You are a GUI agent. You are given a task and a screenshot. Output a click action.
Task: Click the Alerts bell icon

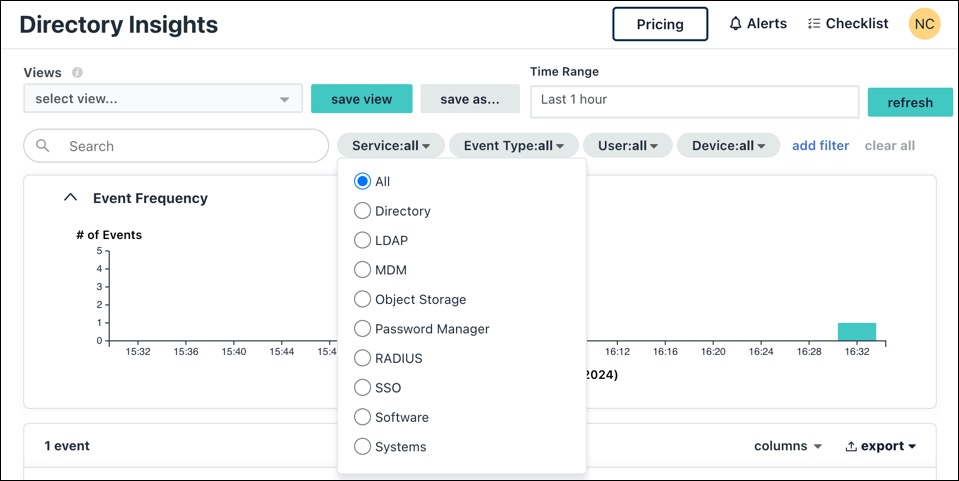tap(735, 24)
